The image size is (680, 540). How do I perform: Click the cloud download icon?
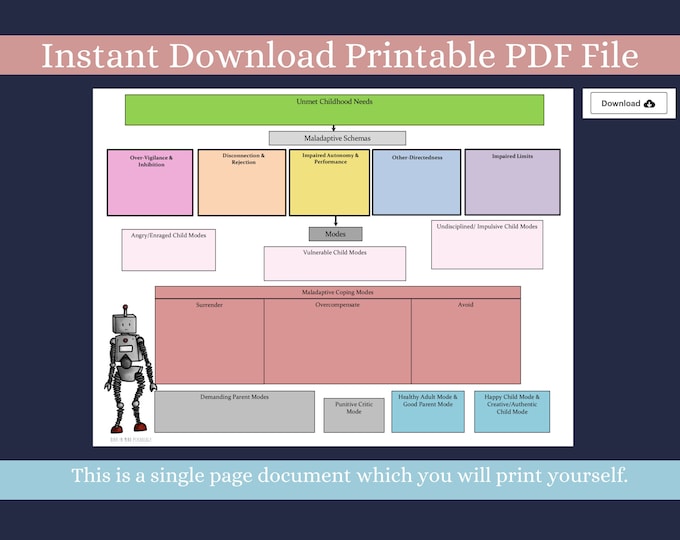(649, 104)
